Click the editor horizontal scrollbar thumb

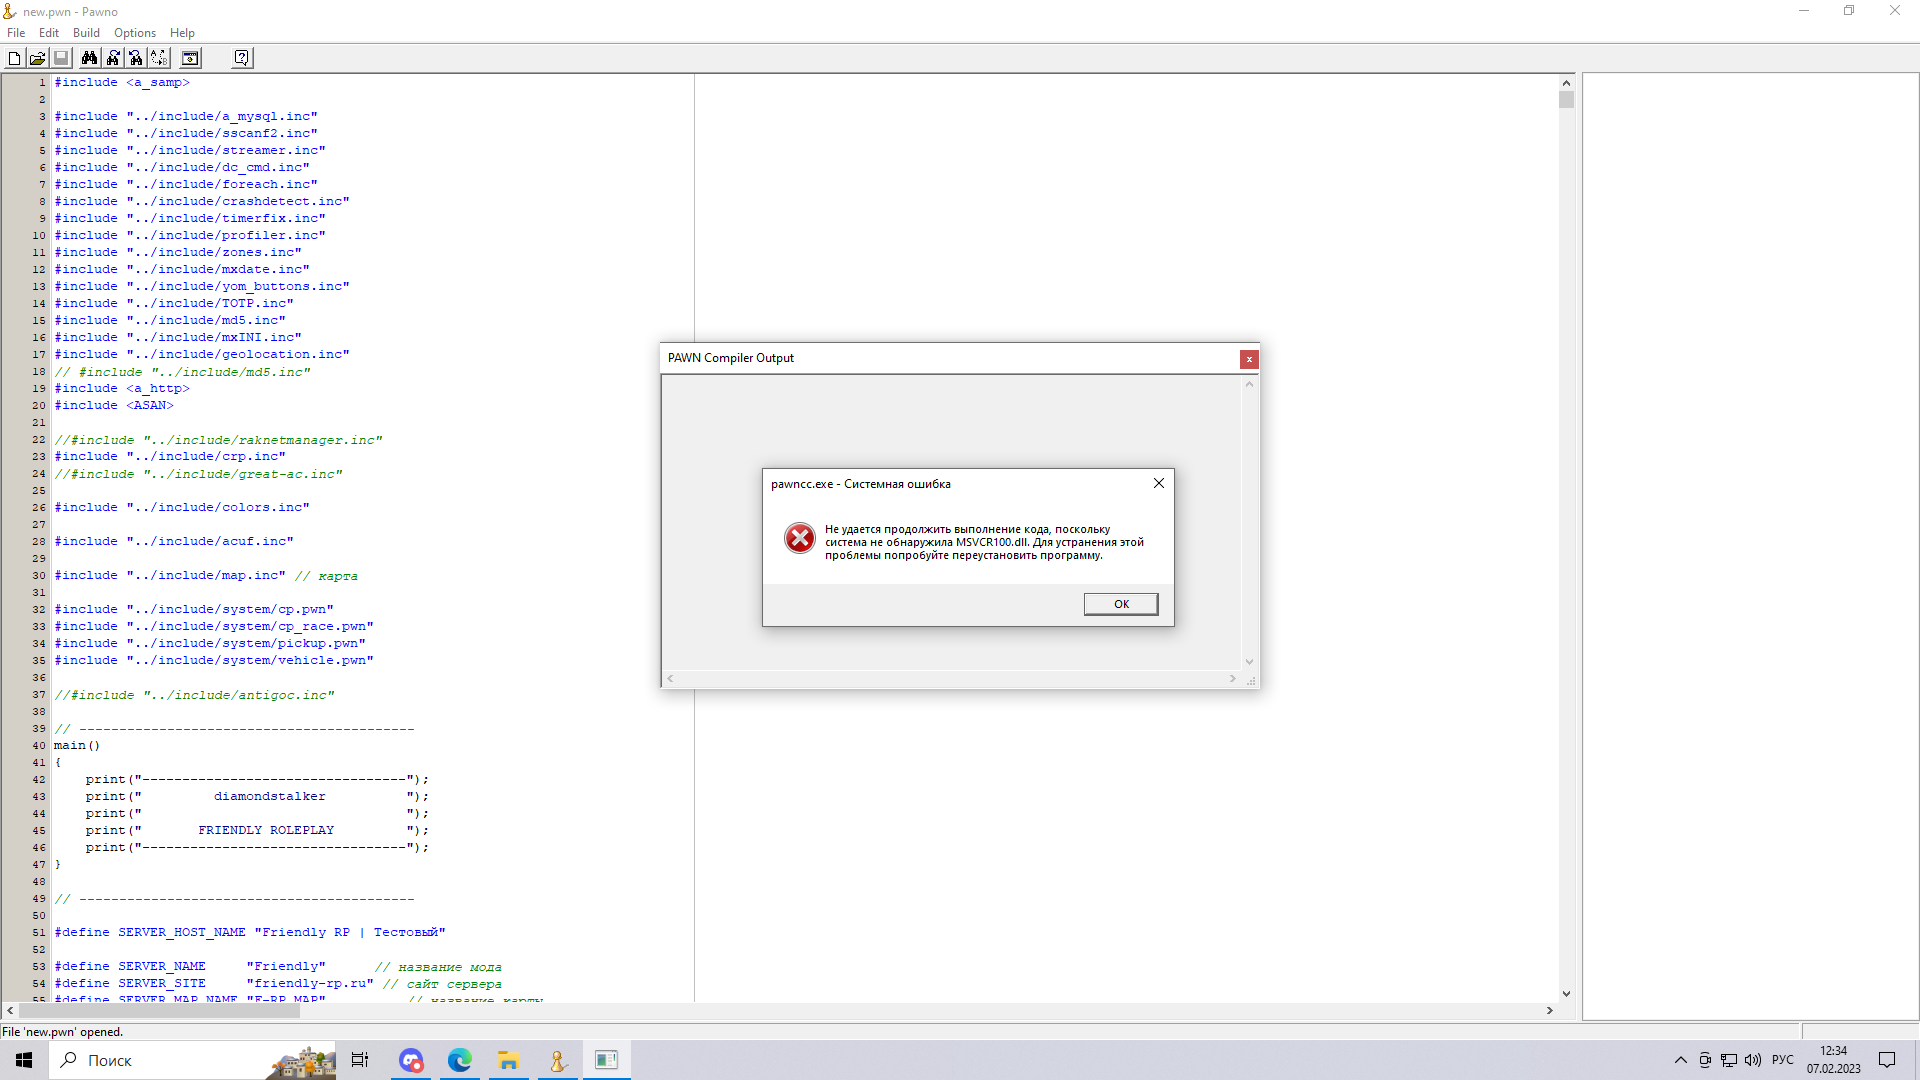[158, 1011]
